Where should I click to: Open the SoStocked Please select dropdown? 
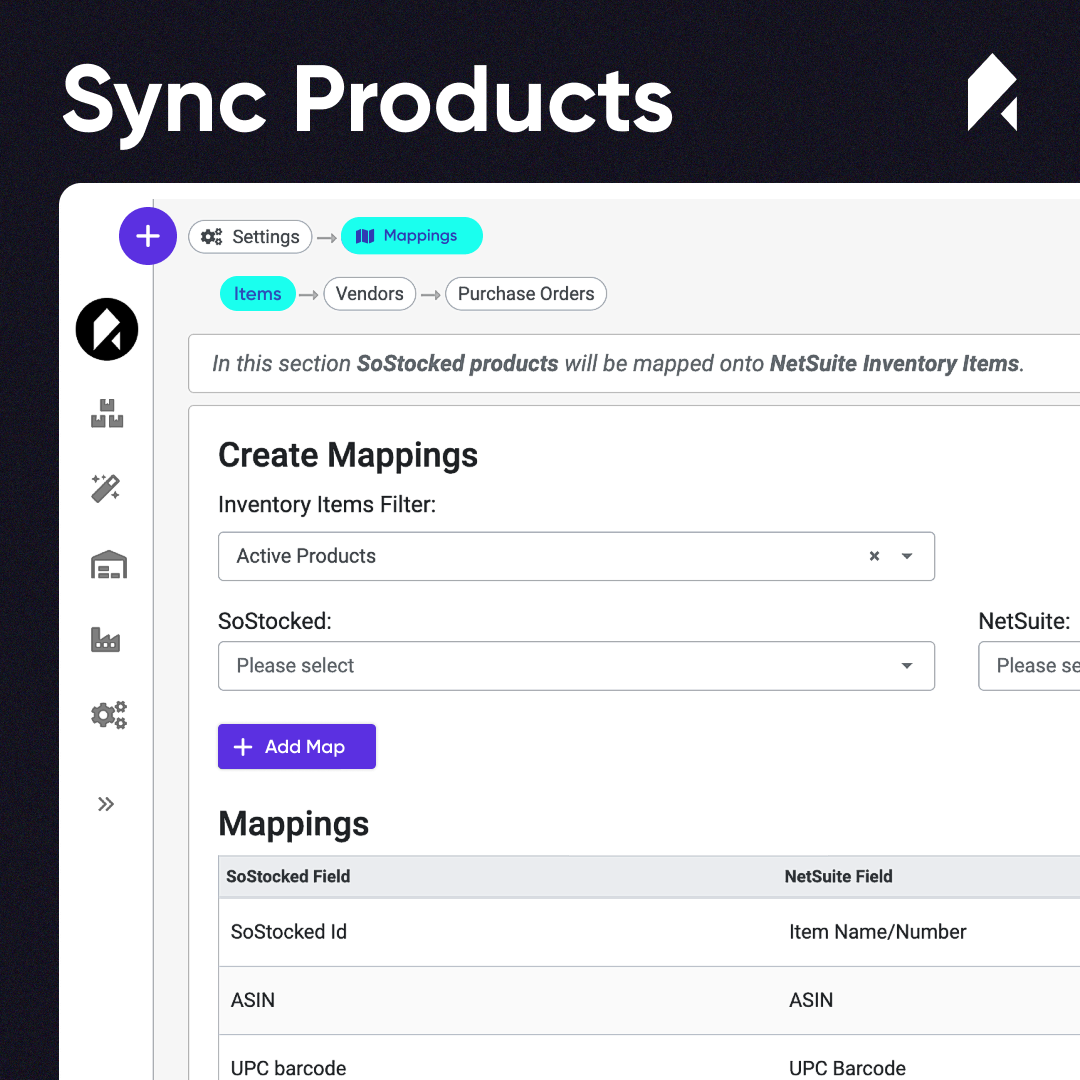[x=577, y=666]
